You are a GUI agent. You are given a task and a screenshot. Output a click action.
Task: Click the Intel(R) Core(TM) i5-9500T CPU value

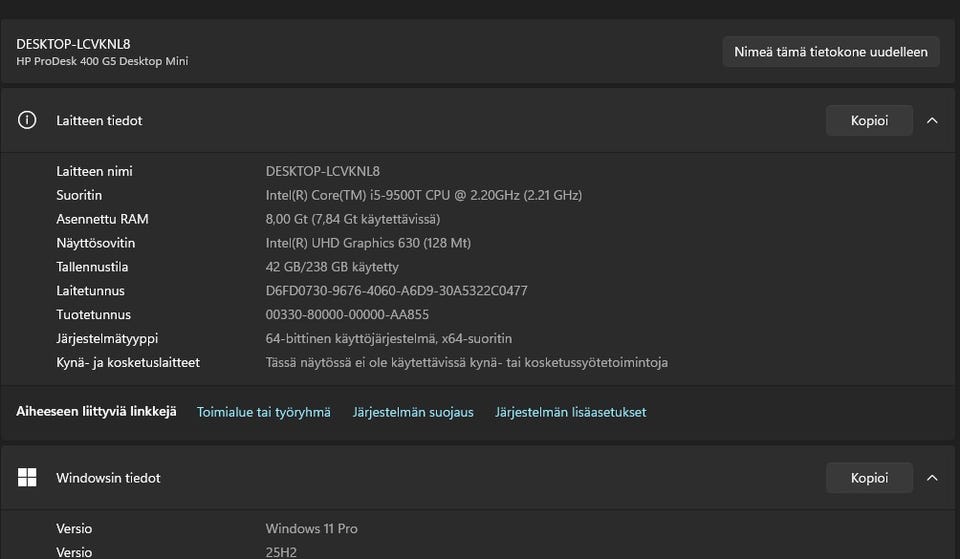click(424, 195)
